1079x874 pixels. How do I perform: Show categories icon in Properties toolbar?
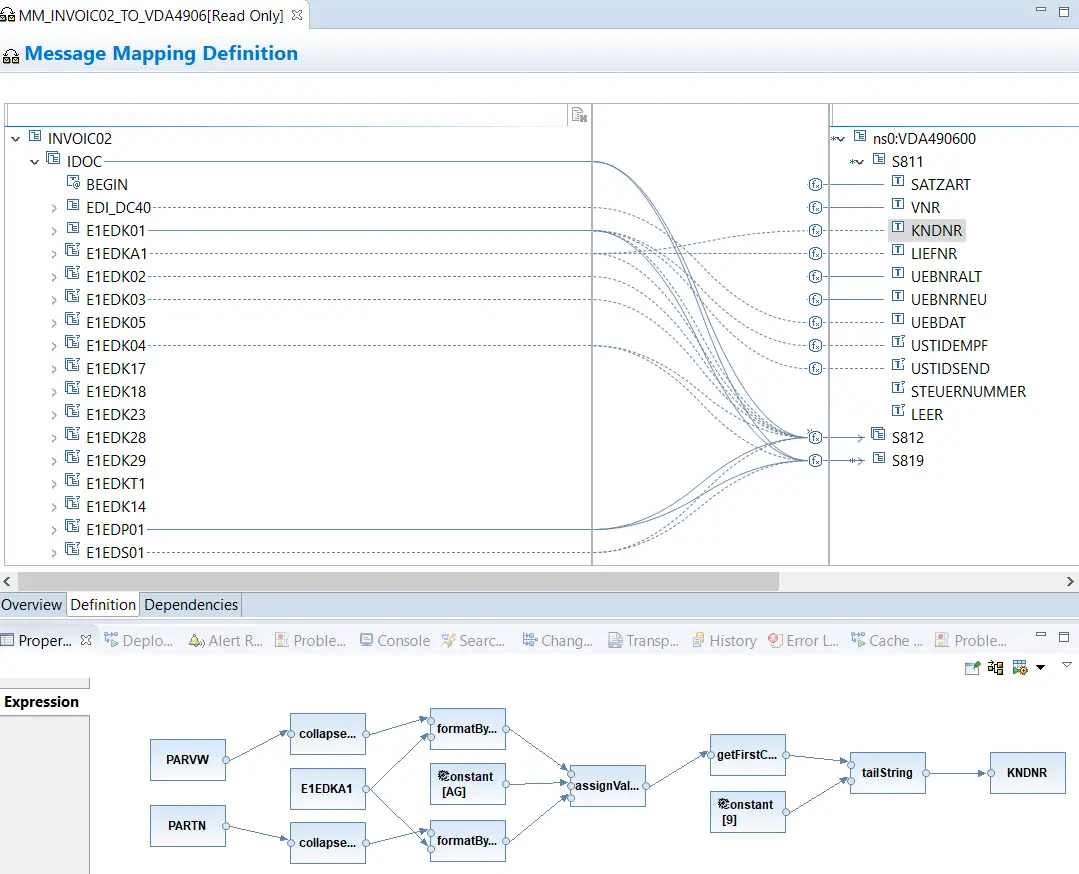995,668
